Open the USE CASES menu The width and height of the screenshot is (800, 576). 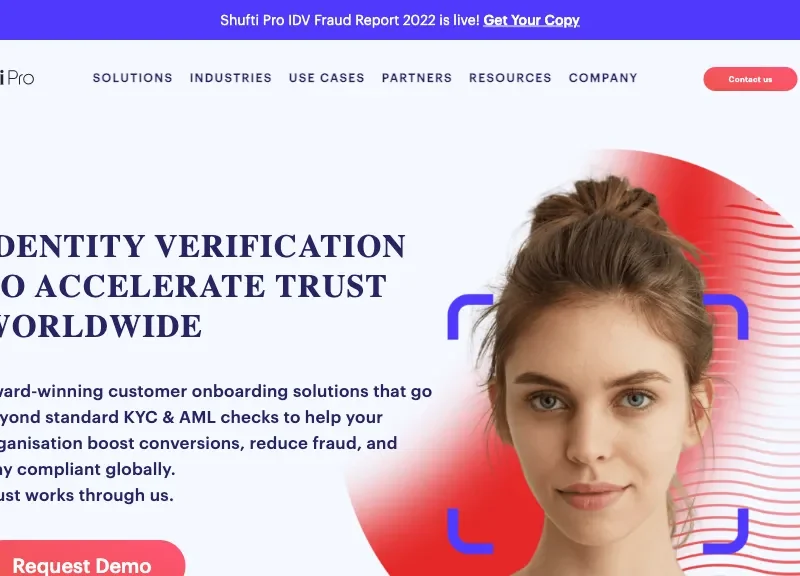[x=327, y=78]
